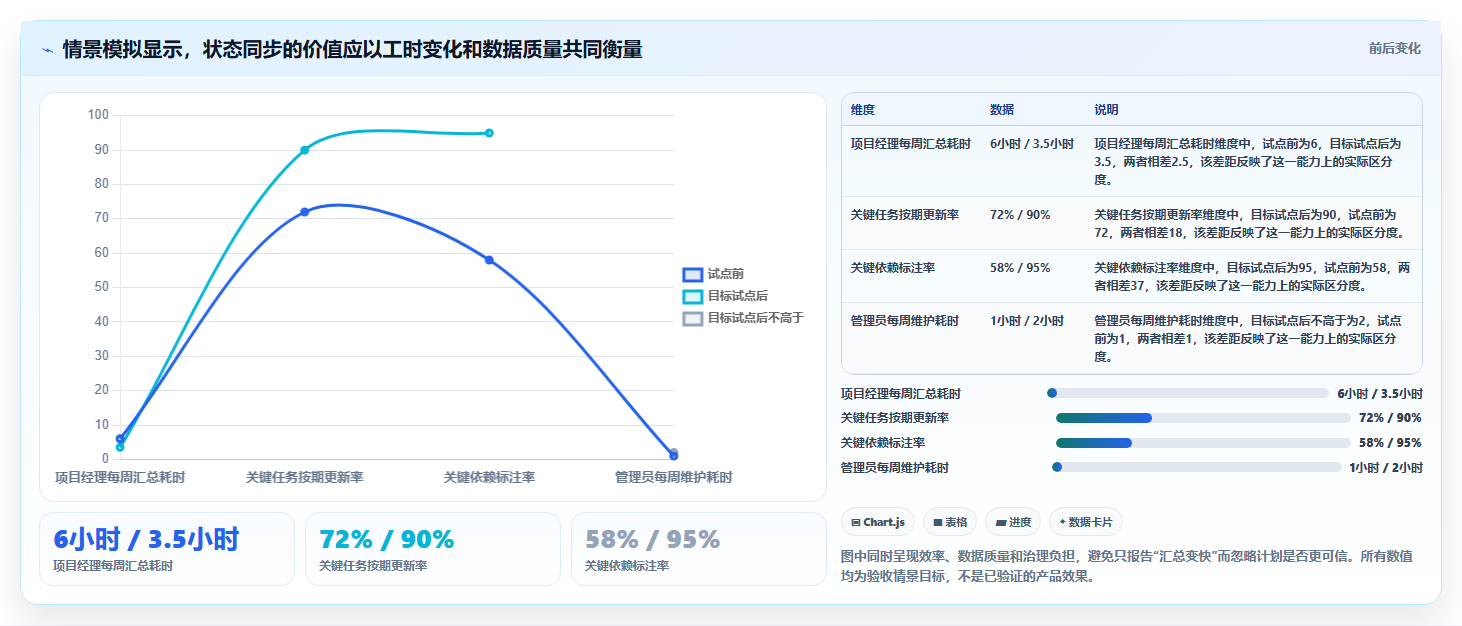This screenshot has height=626, width=1462.
Task: Click the lightning icon beside the title
Action: [x=48, y=50]
